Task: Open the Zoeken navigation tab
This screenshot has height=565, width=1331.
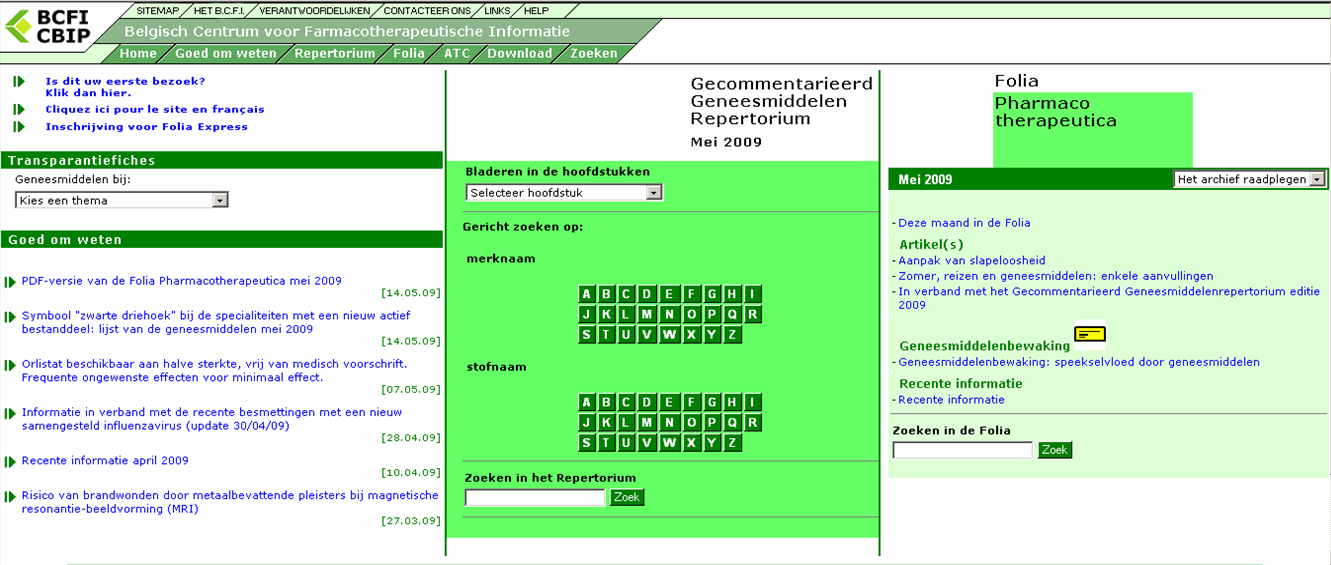Action: click(594, 54)
